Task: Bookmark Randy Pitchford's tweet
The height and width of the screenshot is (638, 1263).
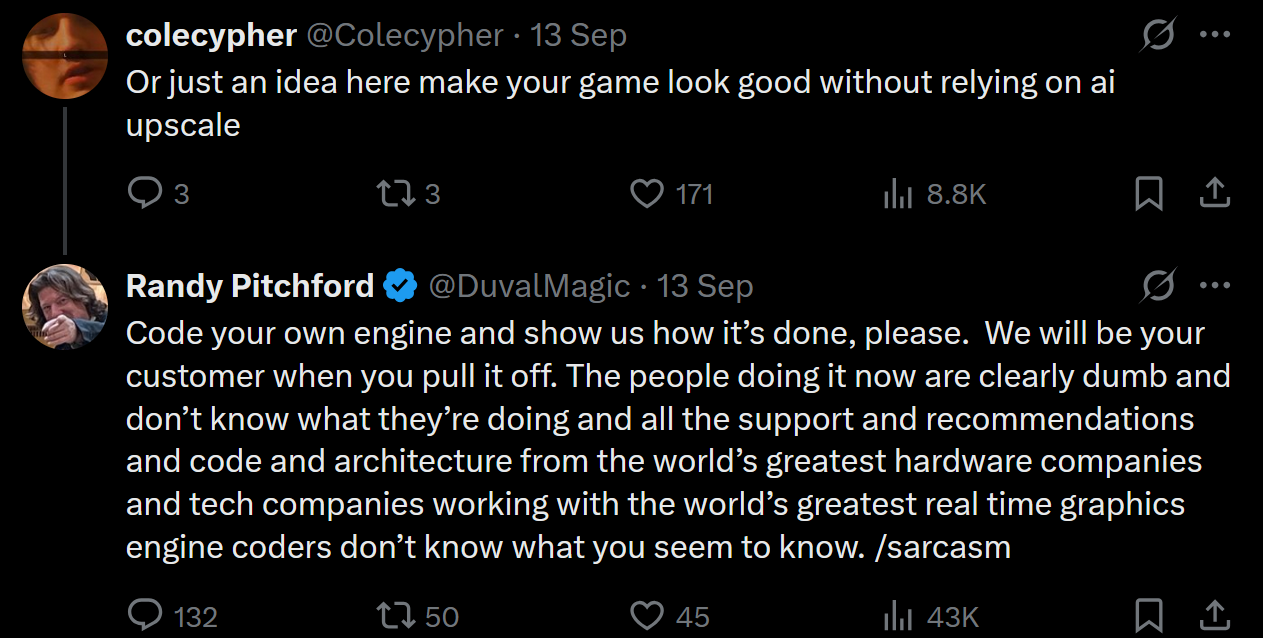Action: pyautogui.click(x=1149, y=615)
